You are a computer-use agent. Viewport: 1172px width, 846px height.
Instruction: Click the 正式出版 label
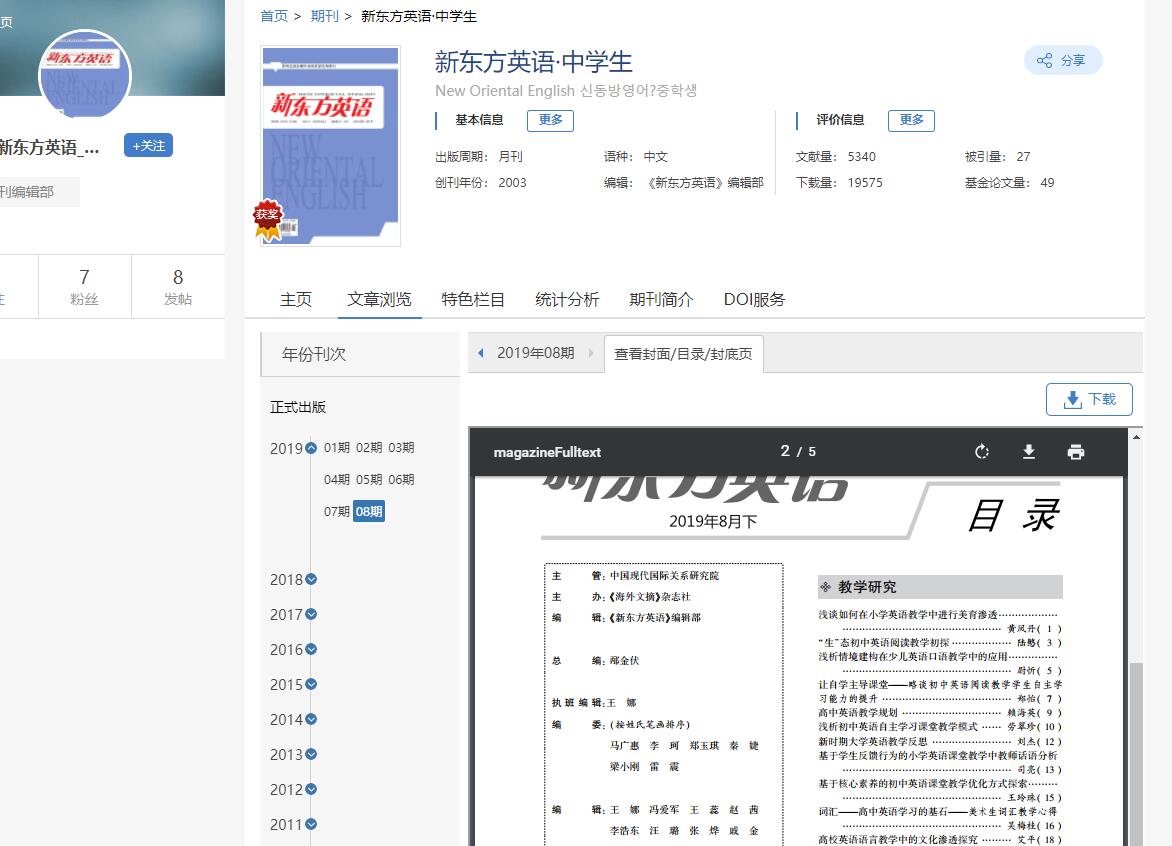(297, 407)
